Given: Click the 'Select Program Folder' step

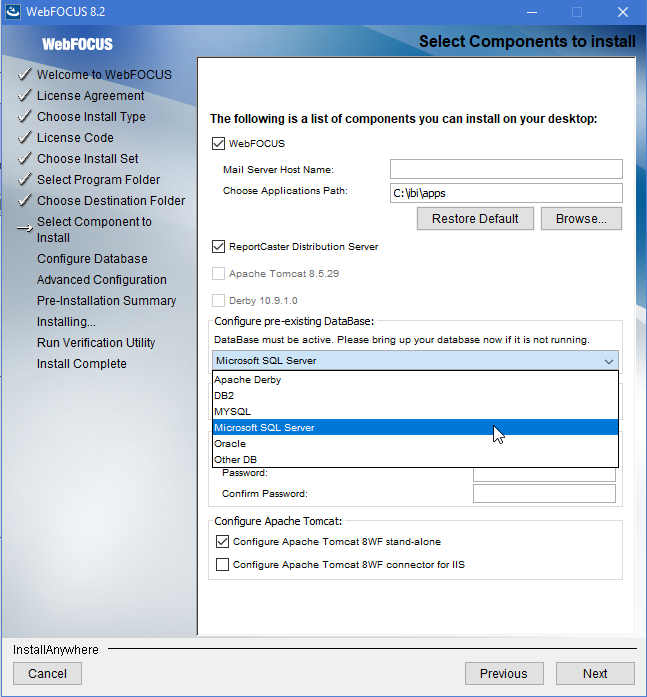Looking at the screenshot, I should (x=98, y=180).
